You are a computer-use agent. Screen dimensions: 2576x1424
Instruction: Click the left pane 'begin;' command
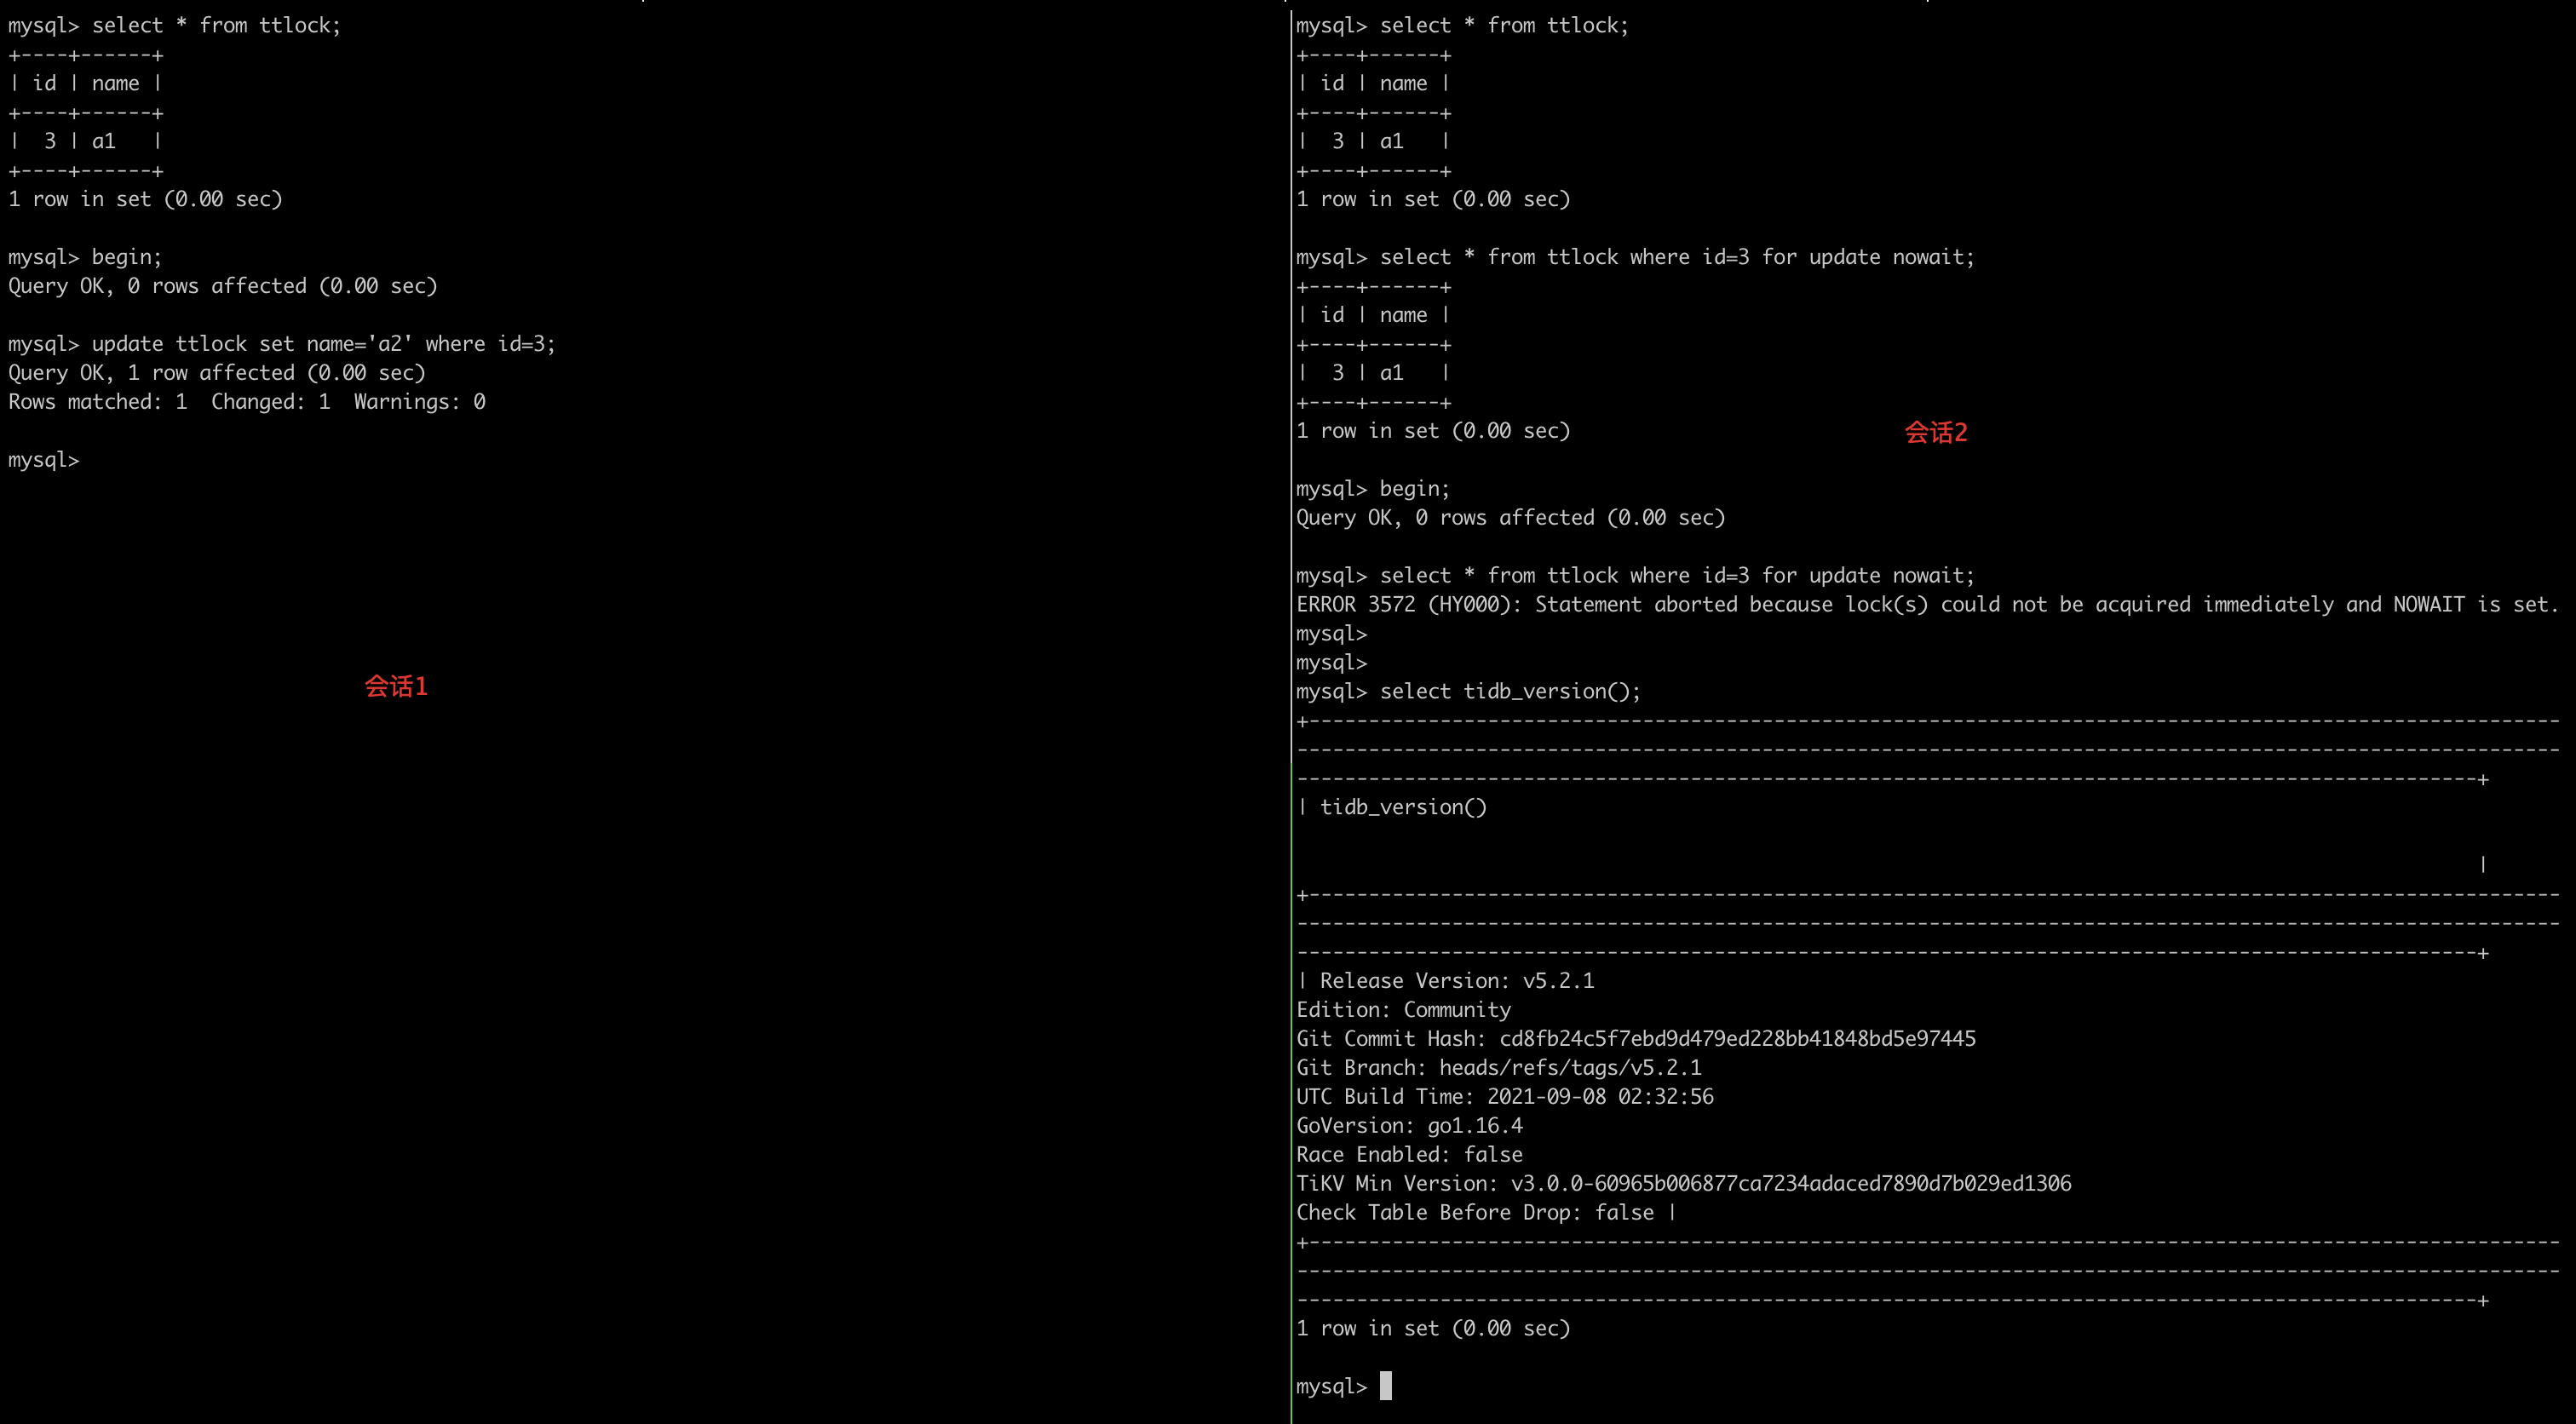click(x=125, y=257)
